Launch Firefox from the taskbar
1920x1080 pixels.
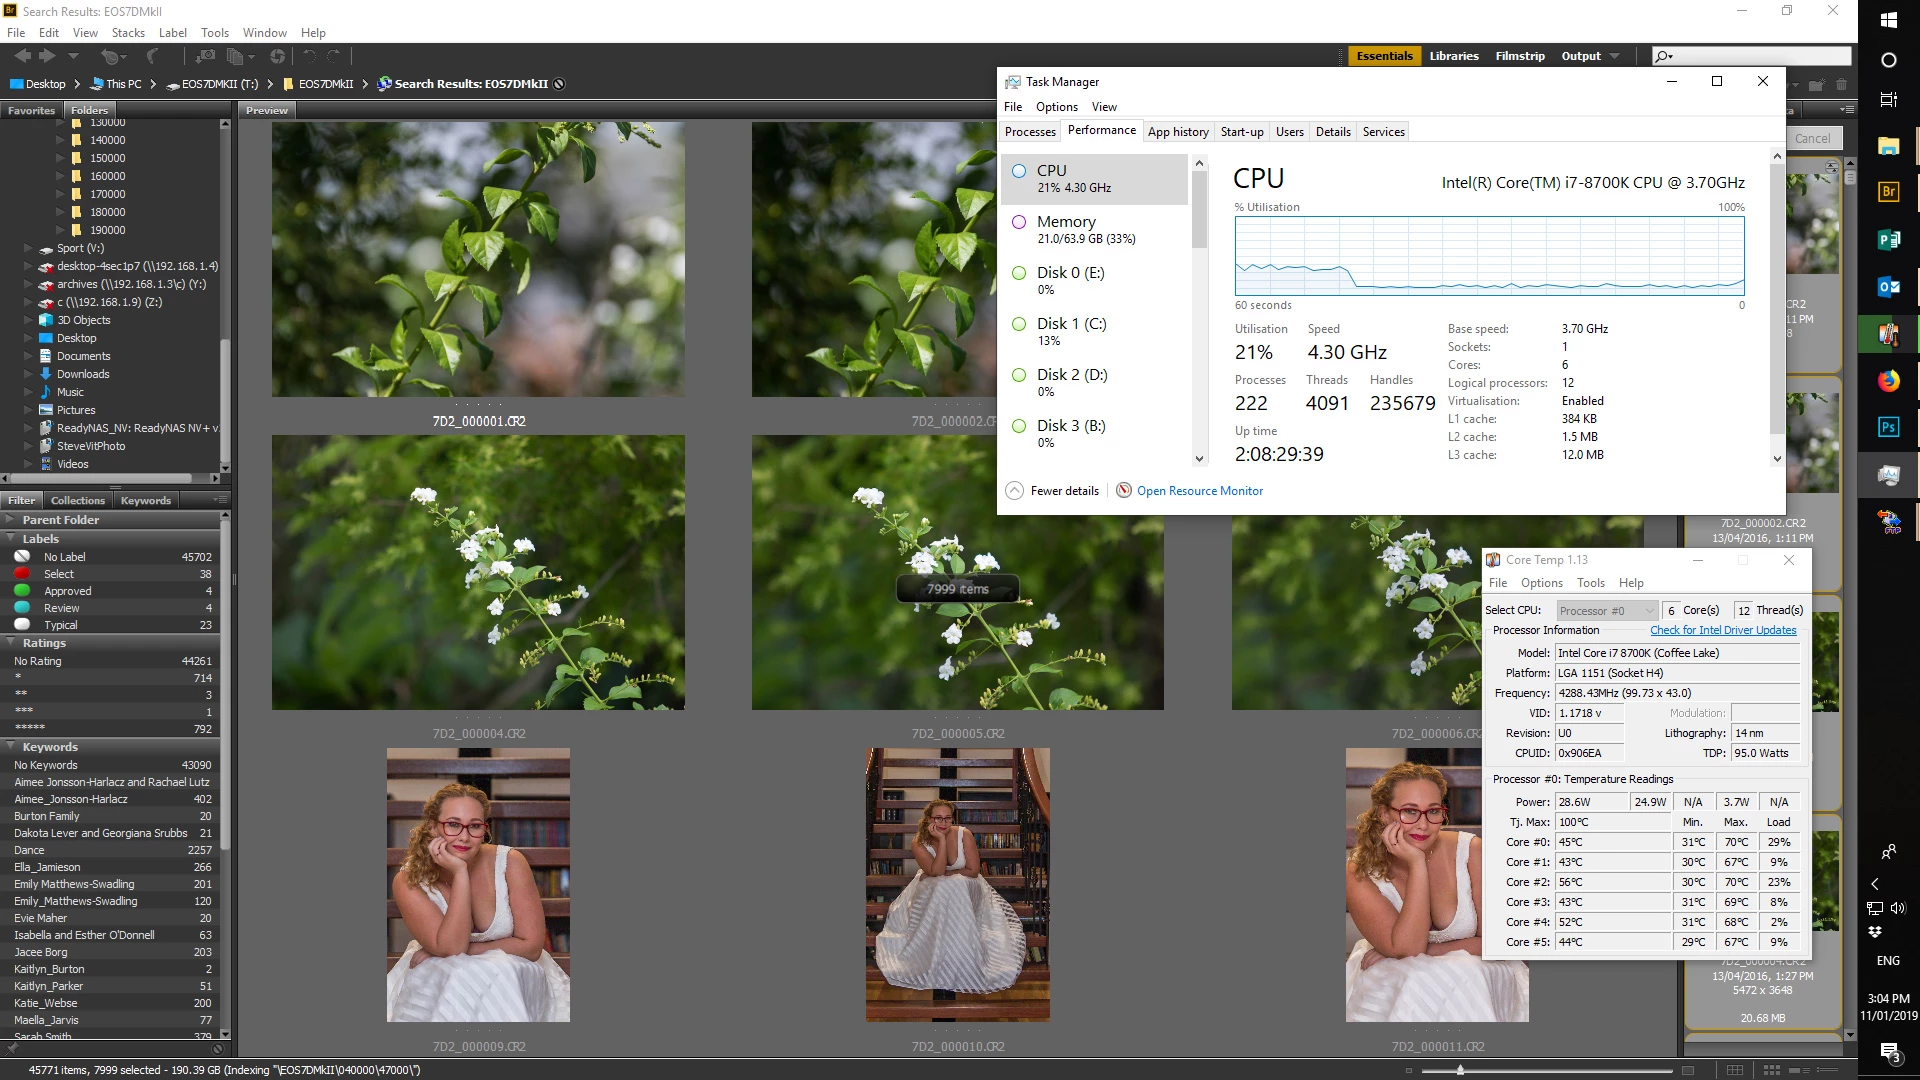click(1888, 381)
